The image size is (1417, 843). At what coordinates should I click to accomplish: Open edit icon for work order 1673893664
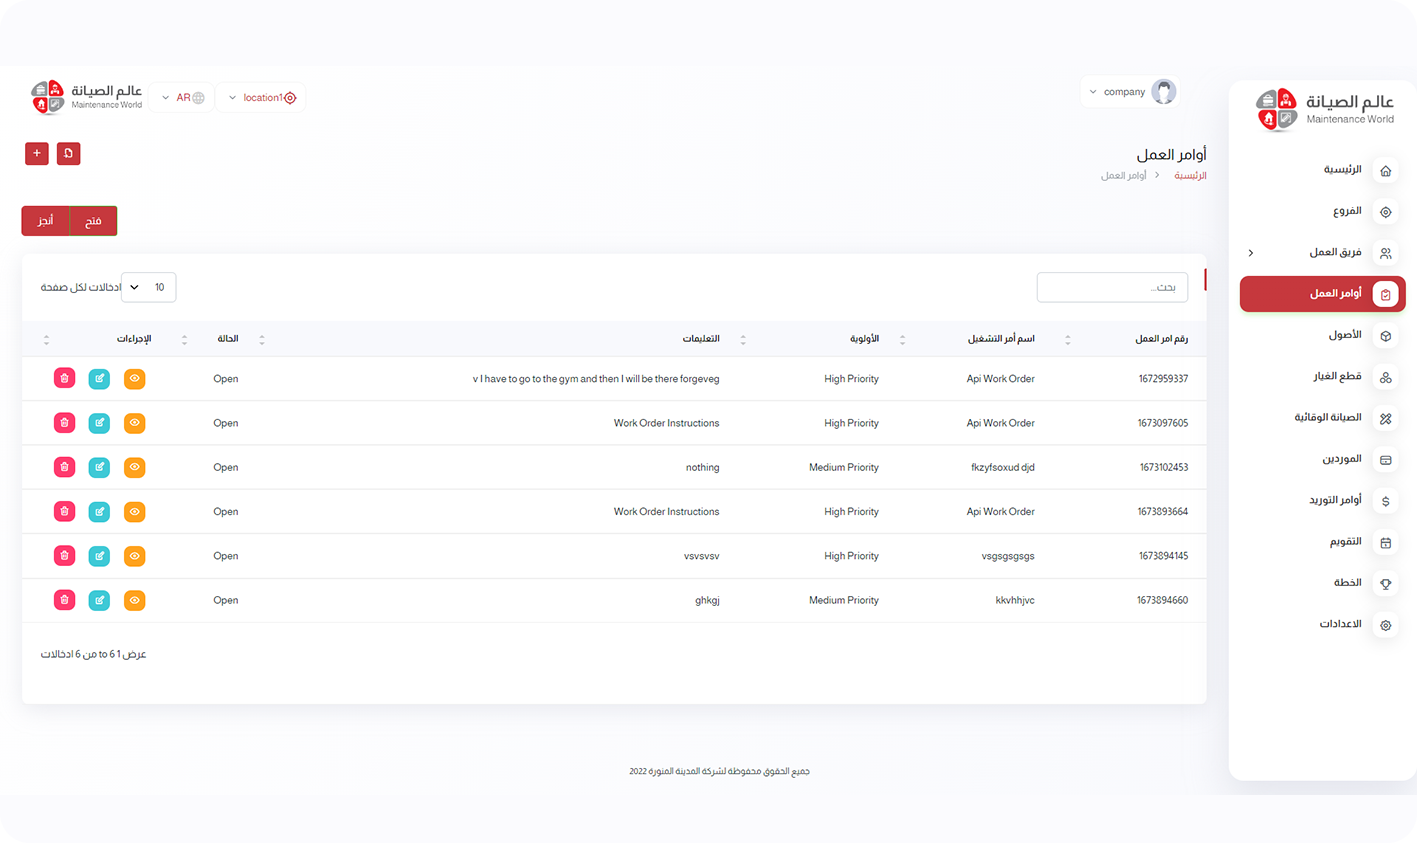(x=99, y=512)
